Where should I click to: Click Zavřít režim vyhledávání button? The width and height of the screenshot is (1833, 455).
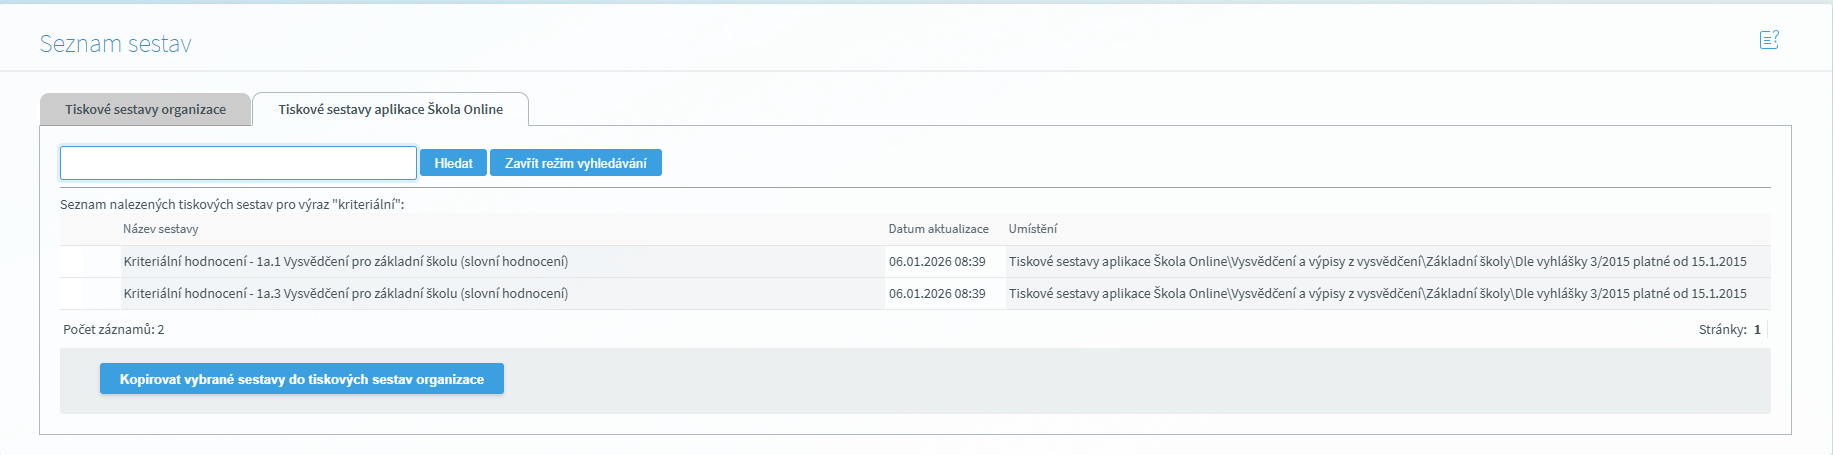[x=575, y=163]
